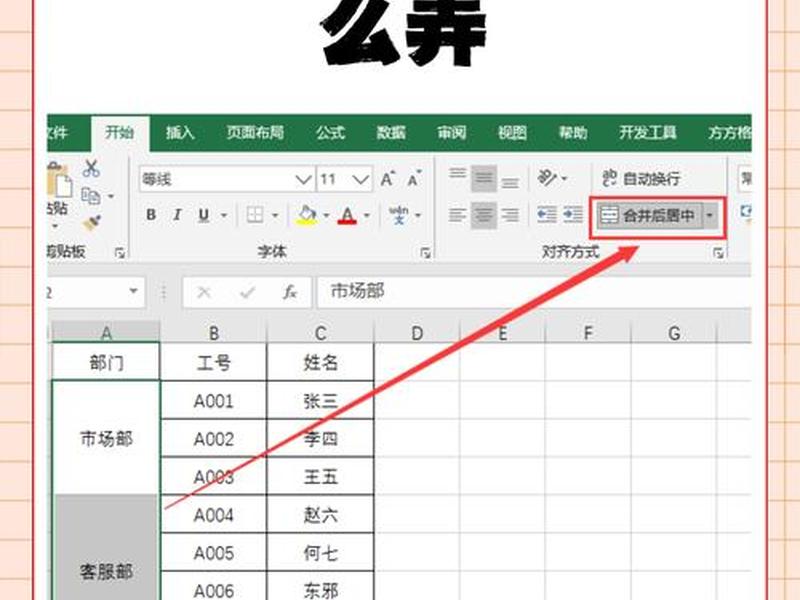
Task: Click decrease indent icon
Action: tap(546, 215)
